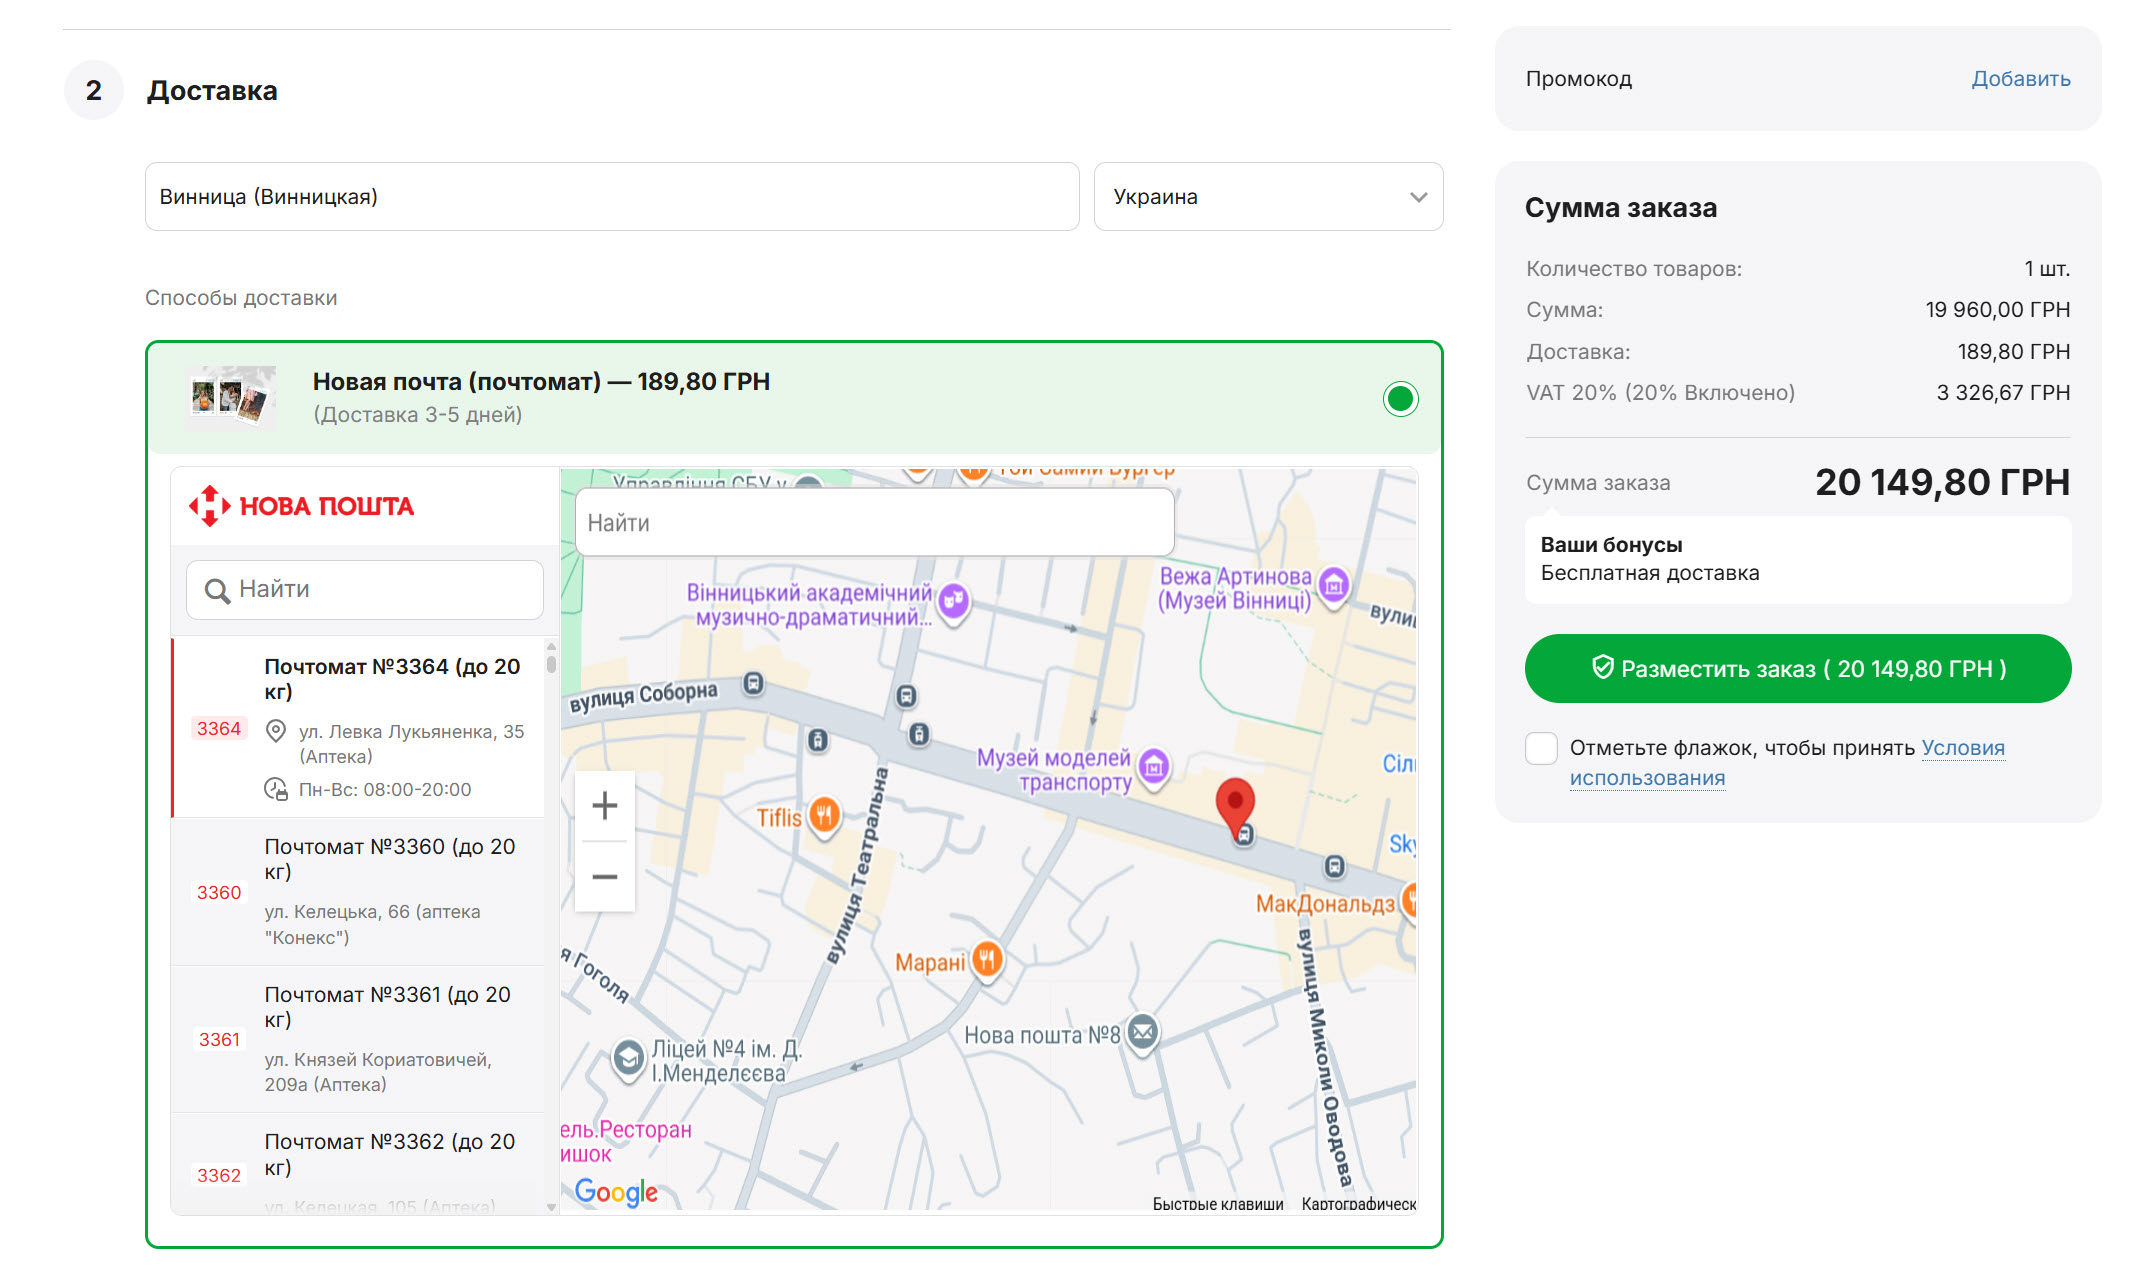2140x1272 pixels.
Task: Open the Украина country dropdown
Action: (x=1268, y=197)
